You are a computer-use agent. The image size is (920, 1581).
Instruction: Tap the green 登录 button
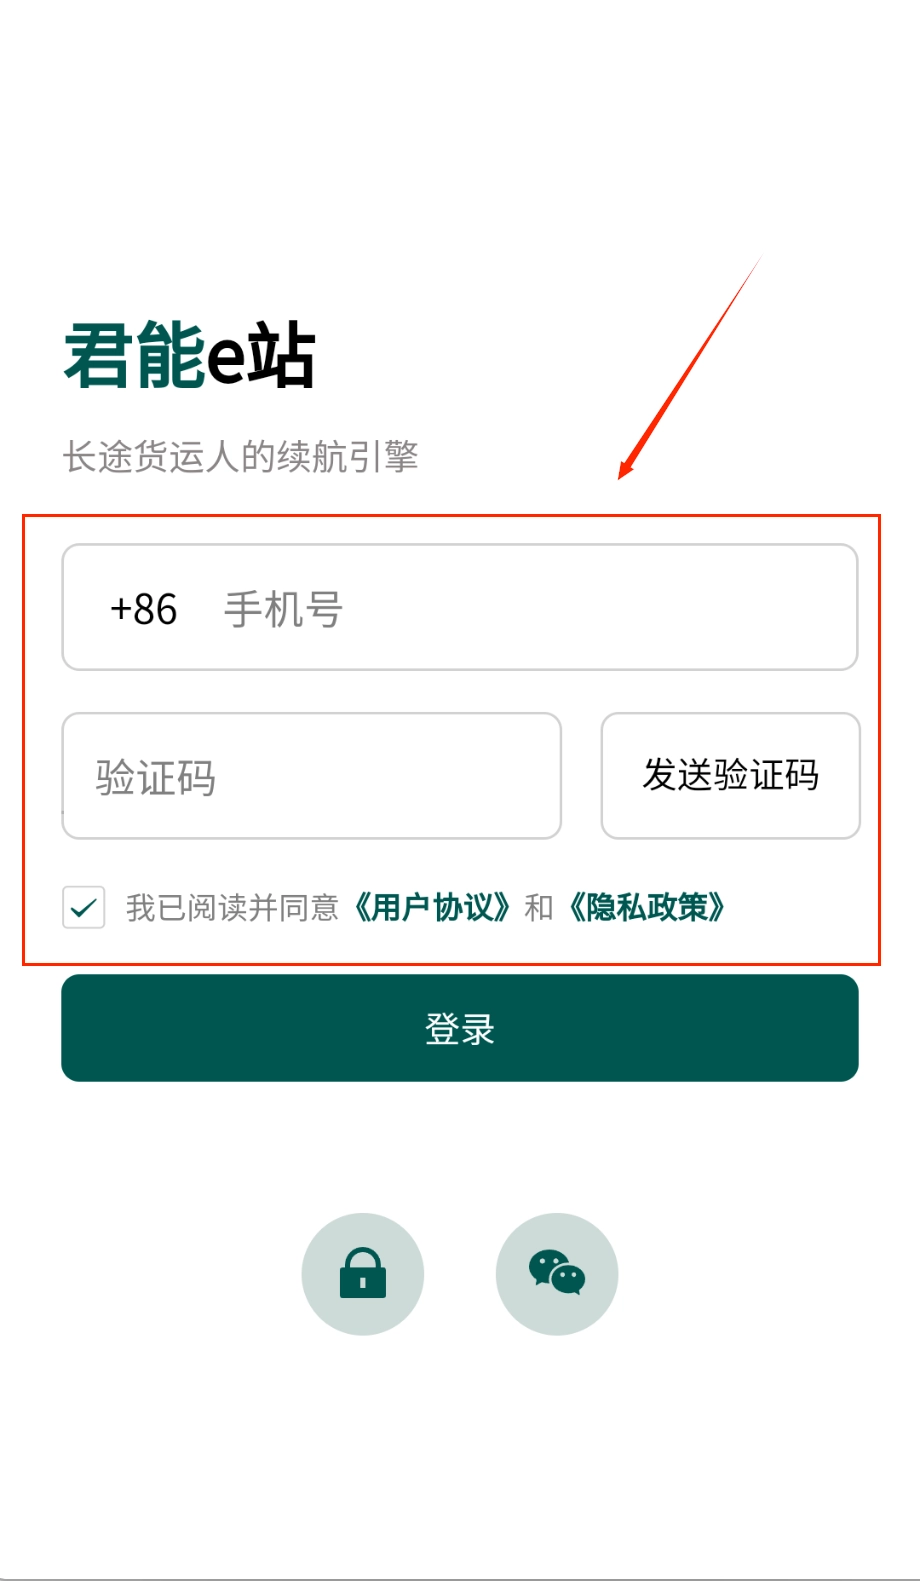460,1028
